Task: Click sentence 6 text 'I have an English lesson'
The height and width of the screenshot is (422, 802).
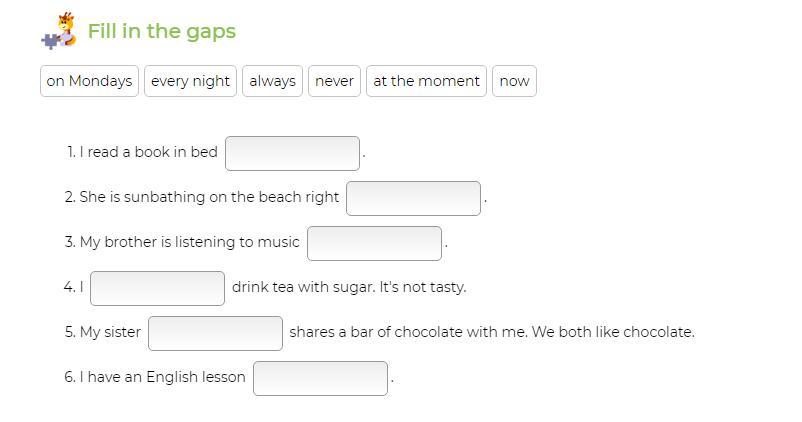Action: tap(162, 377)
